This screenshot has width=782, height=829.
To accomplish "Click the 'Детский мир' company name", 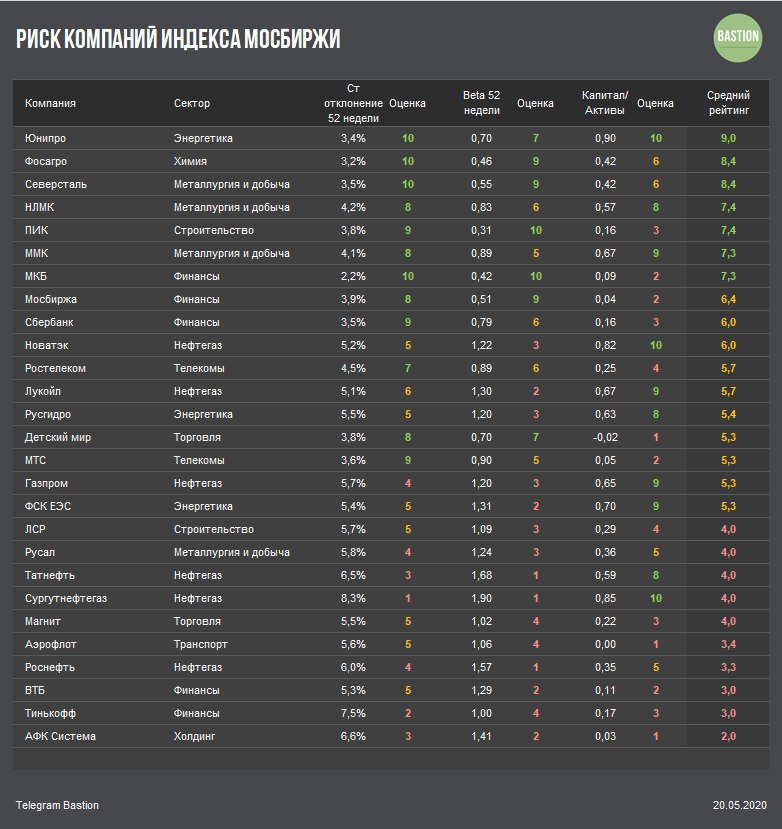I will pos(58,437).
